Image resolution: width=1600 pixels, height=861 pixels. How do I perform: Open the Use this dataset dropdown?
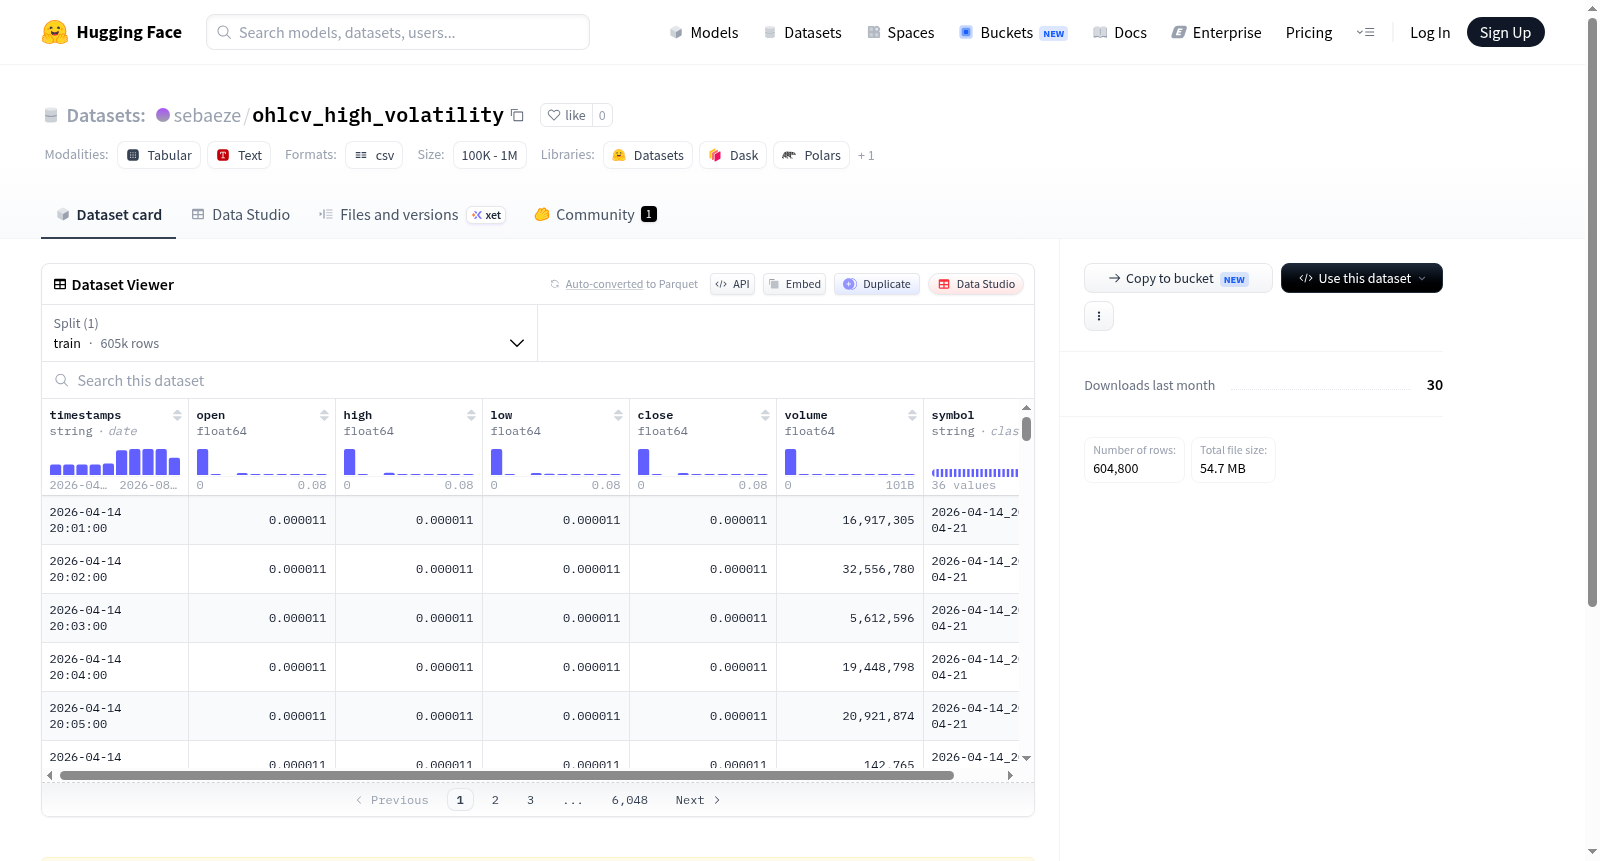pos(1362,278)
